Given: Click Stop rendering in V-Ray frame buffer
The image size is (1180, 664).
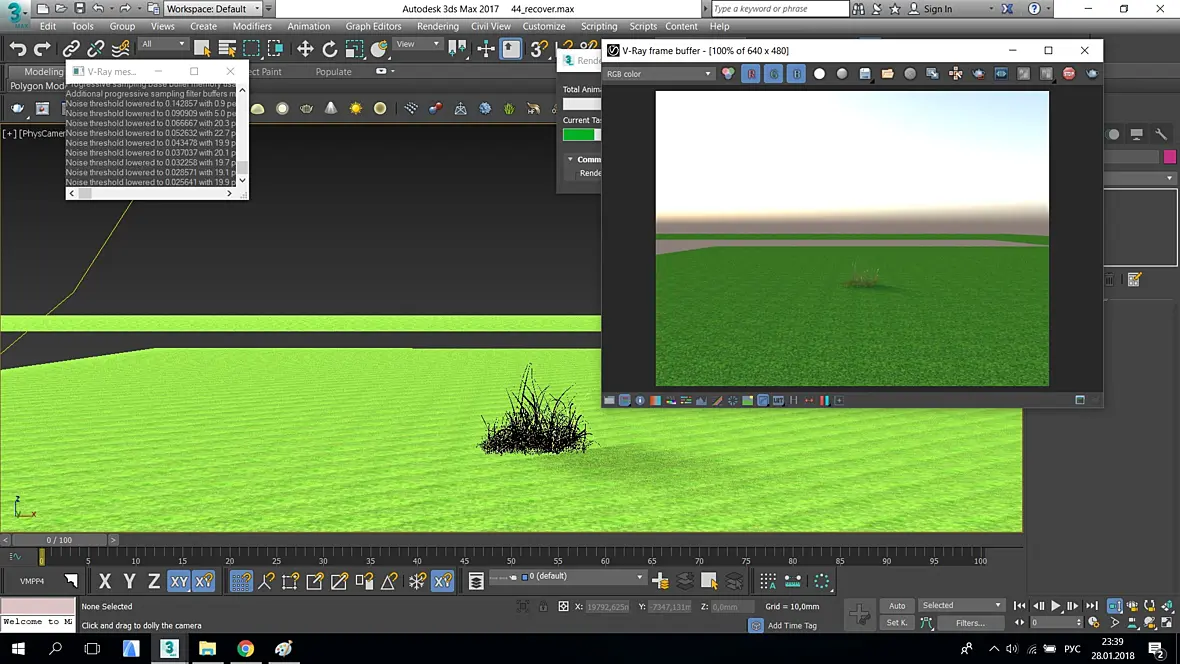Looking at the screenshot, I should pyautogui.click(x=1069, y=74).
